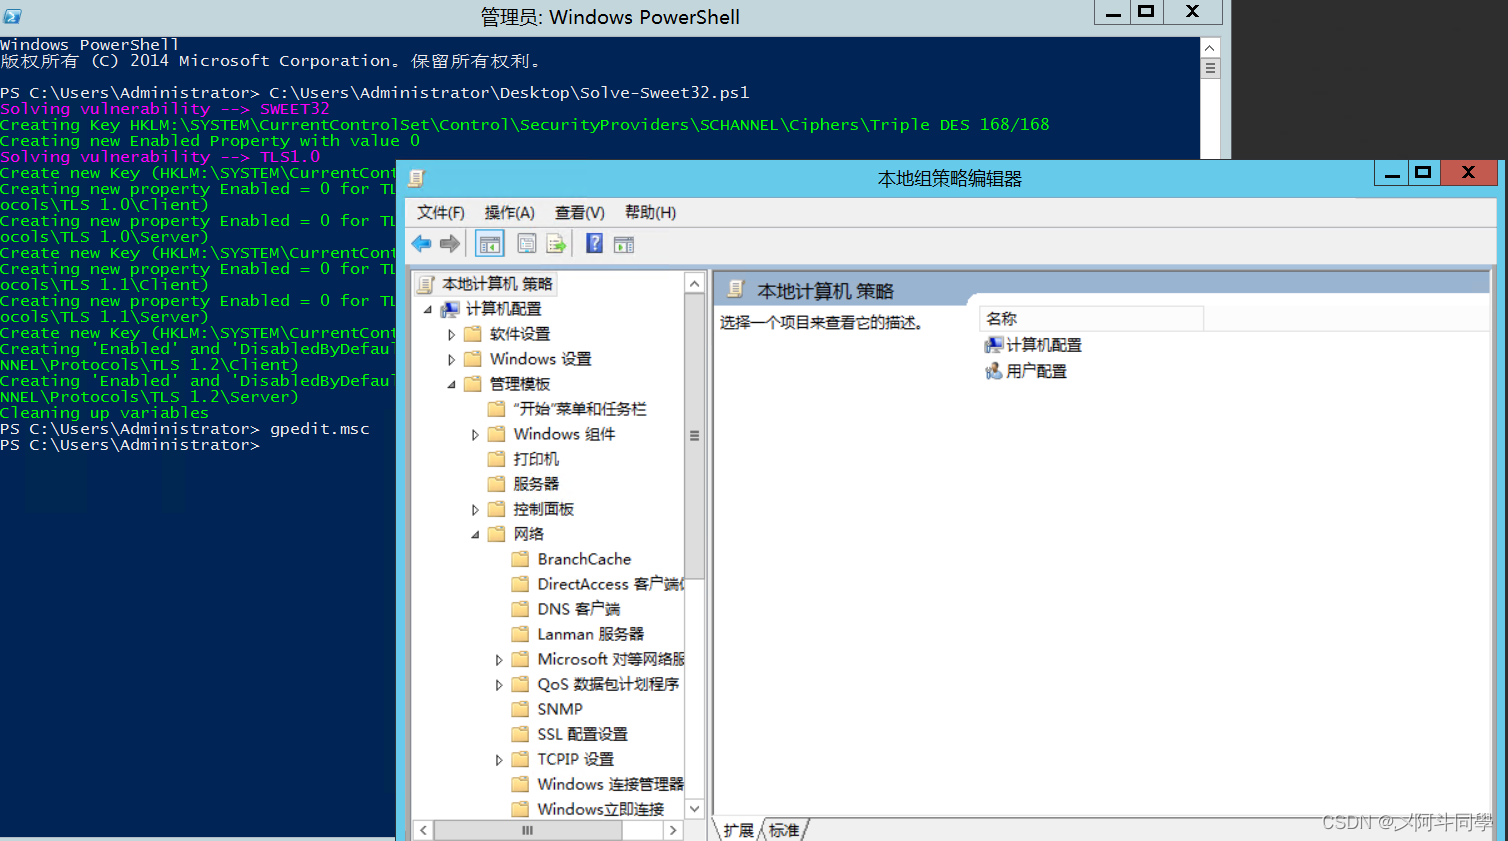Toggle the Show/Hide Action Pane toolbar icon
Viewport: 1508px width, 841px height.
pos(624,244)
